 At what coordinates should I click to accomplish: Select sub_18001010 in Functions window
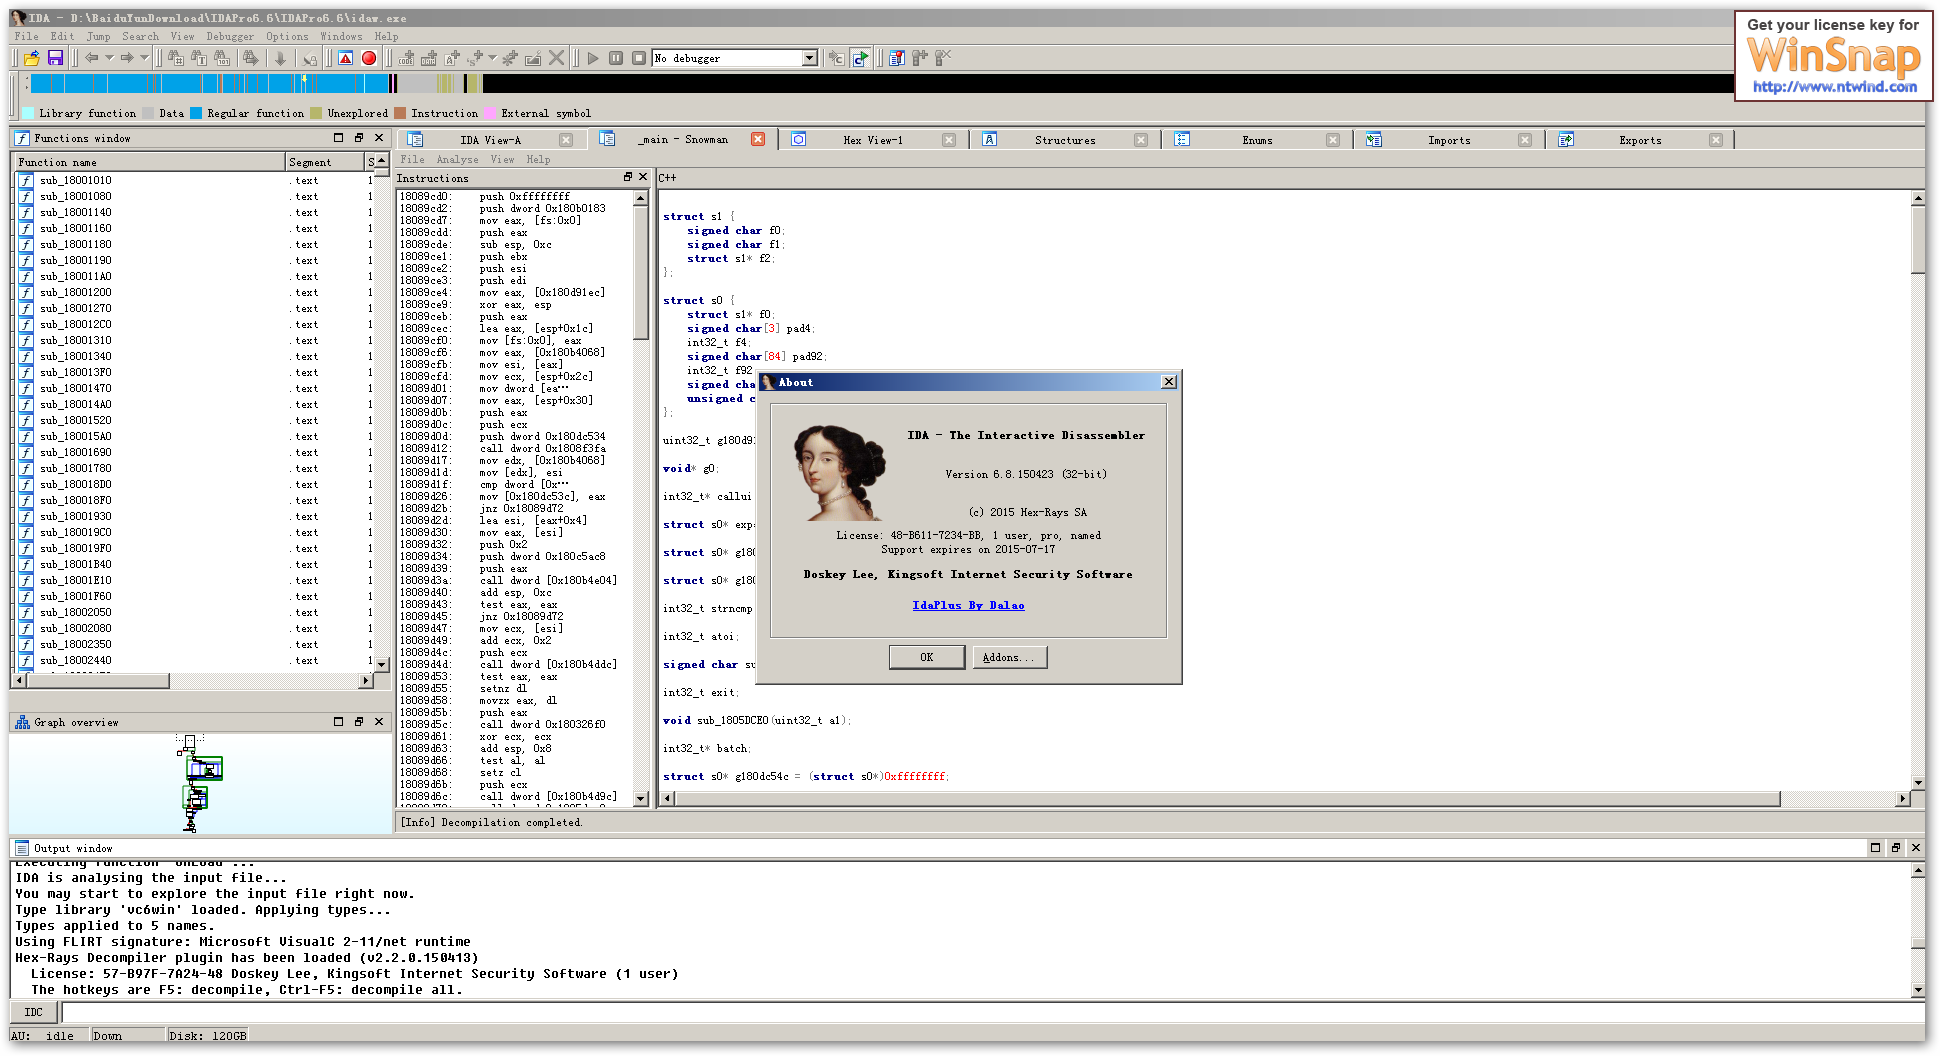[x=76, y=181]
